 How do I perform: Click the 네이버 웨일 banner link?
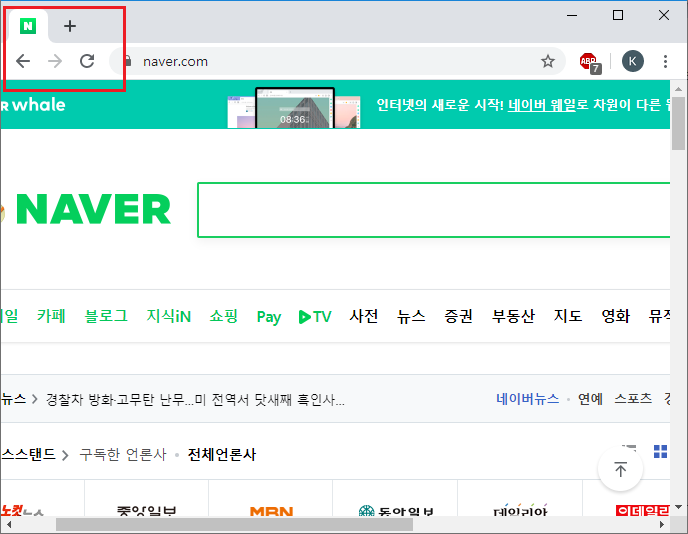coord(541,105)
